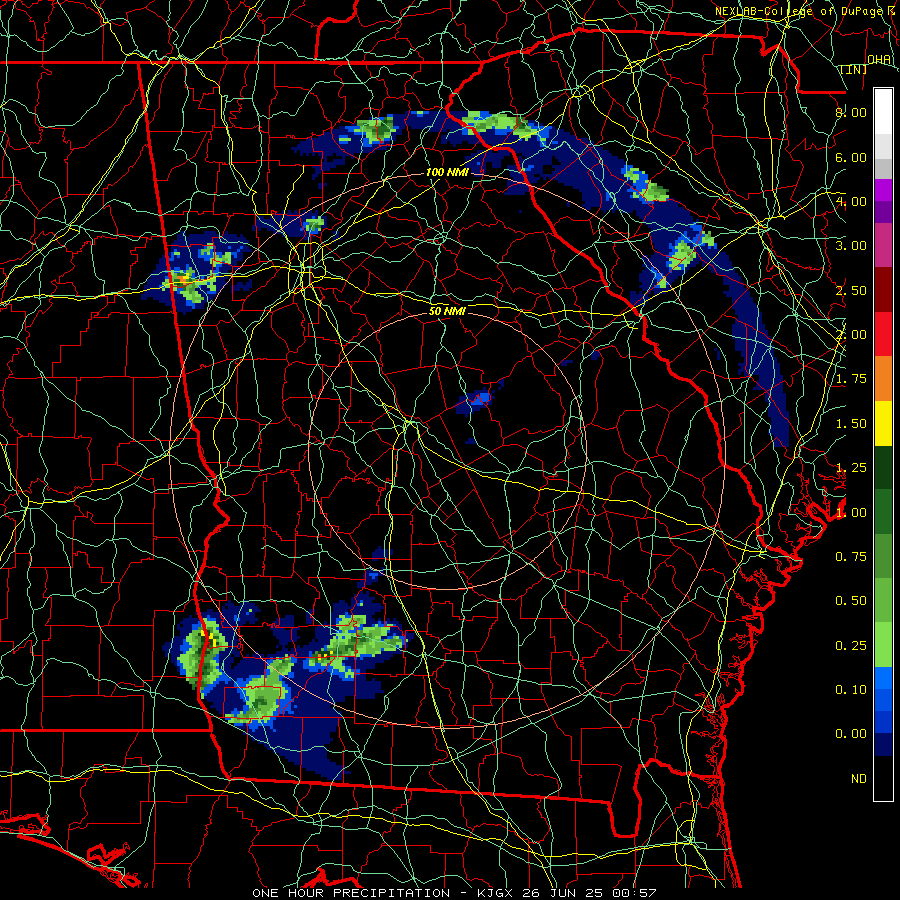
Task: Click the 50 NMI range ring label
Action: pyautogui.click(x=447, y=311)
